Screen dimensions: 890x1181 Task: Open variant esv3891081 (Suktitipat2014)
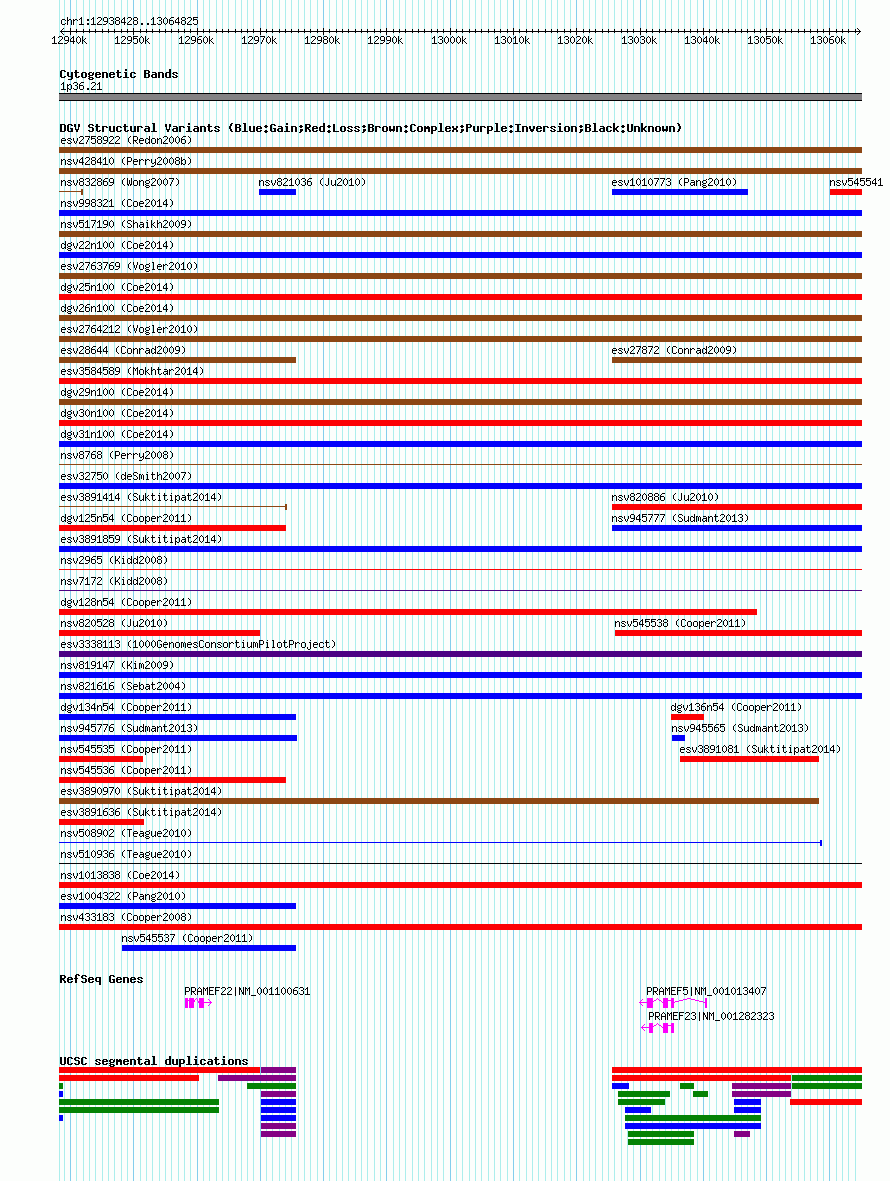click(x=760, y=751)
